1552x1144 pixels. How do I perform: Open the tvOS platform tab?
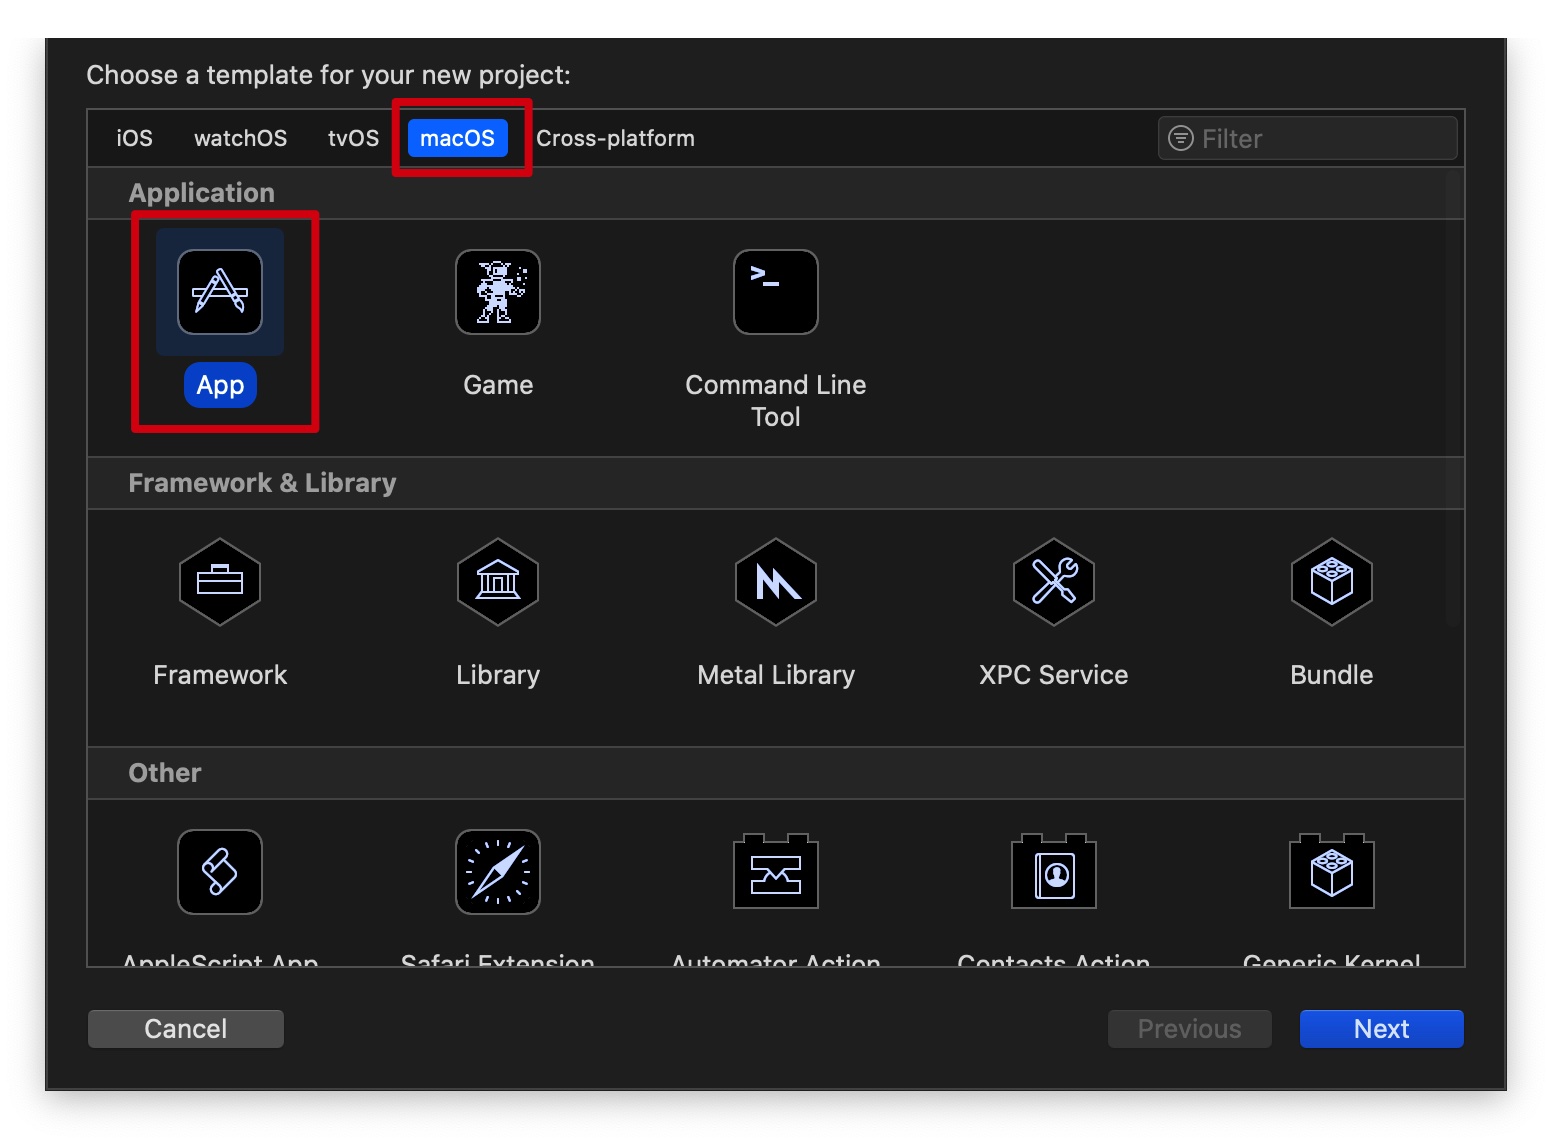click(353, 138)
